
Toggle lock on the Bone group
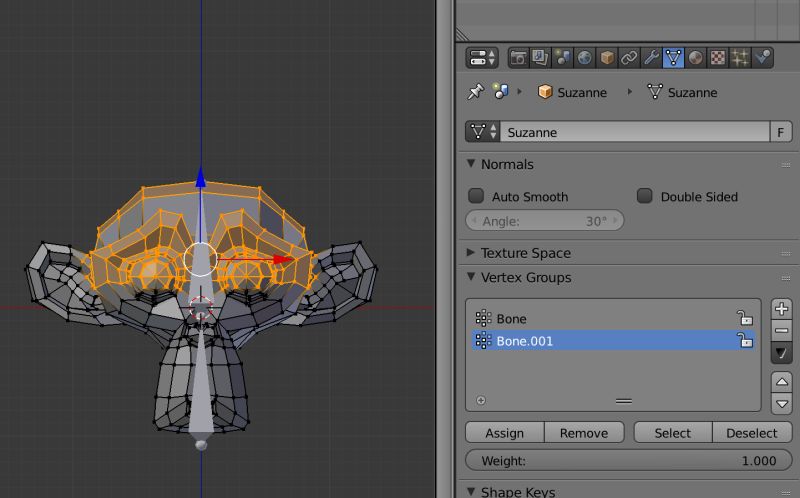[x=745, y=318]
